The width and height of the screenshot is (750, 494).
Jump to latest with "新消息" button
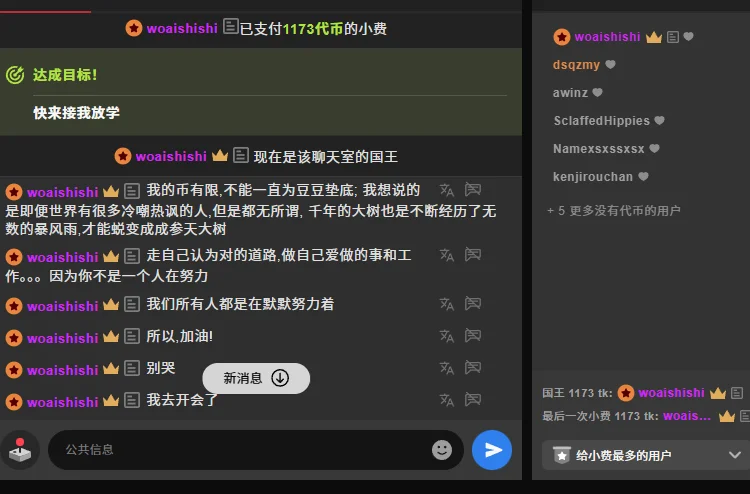[x=256, y=378]
